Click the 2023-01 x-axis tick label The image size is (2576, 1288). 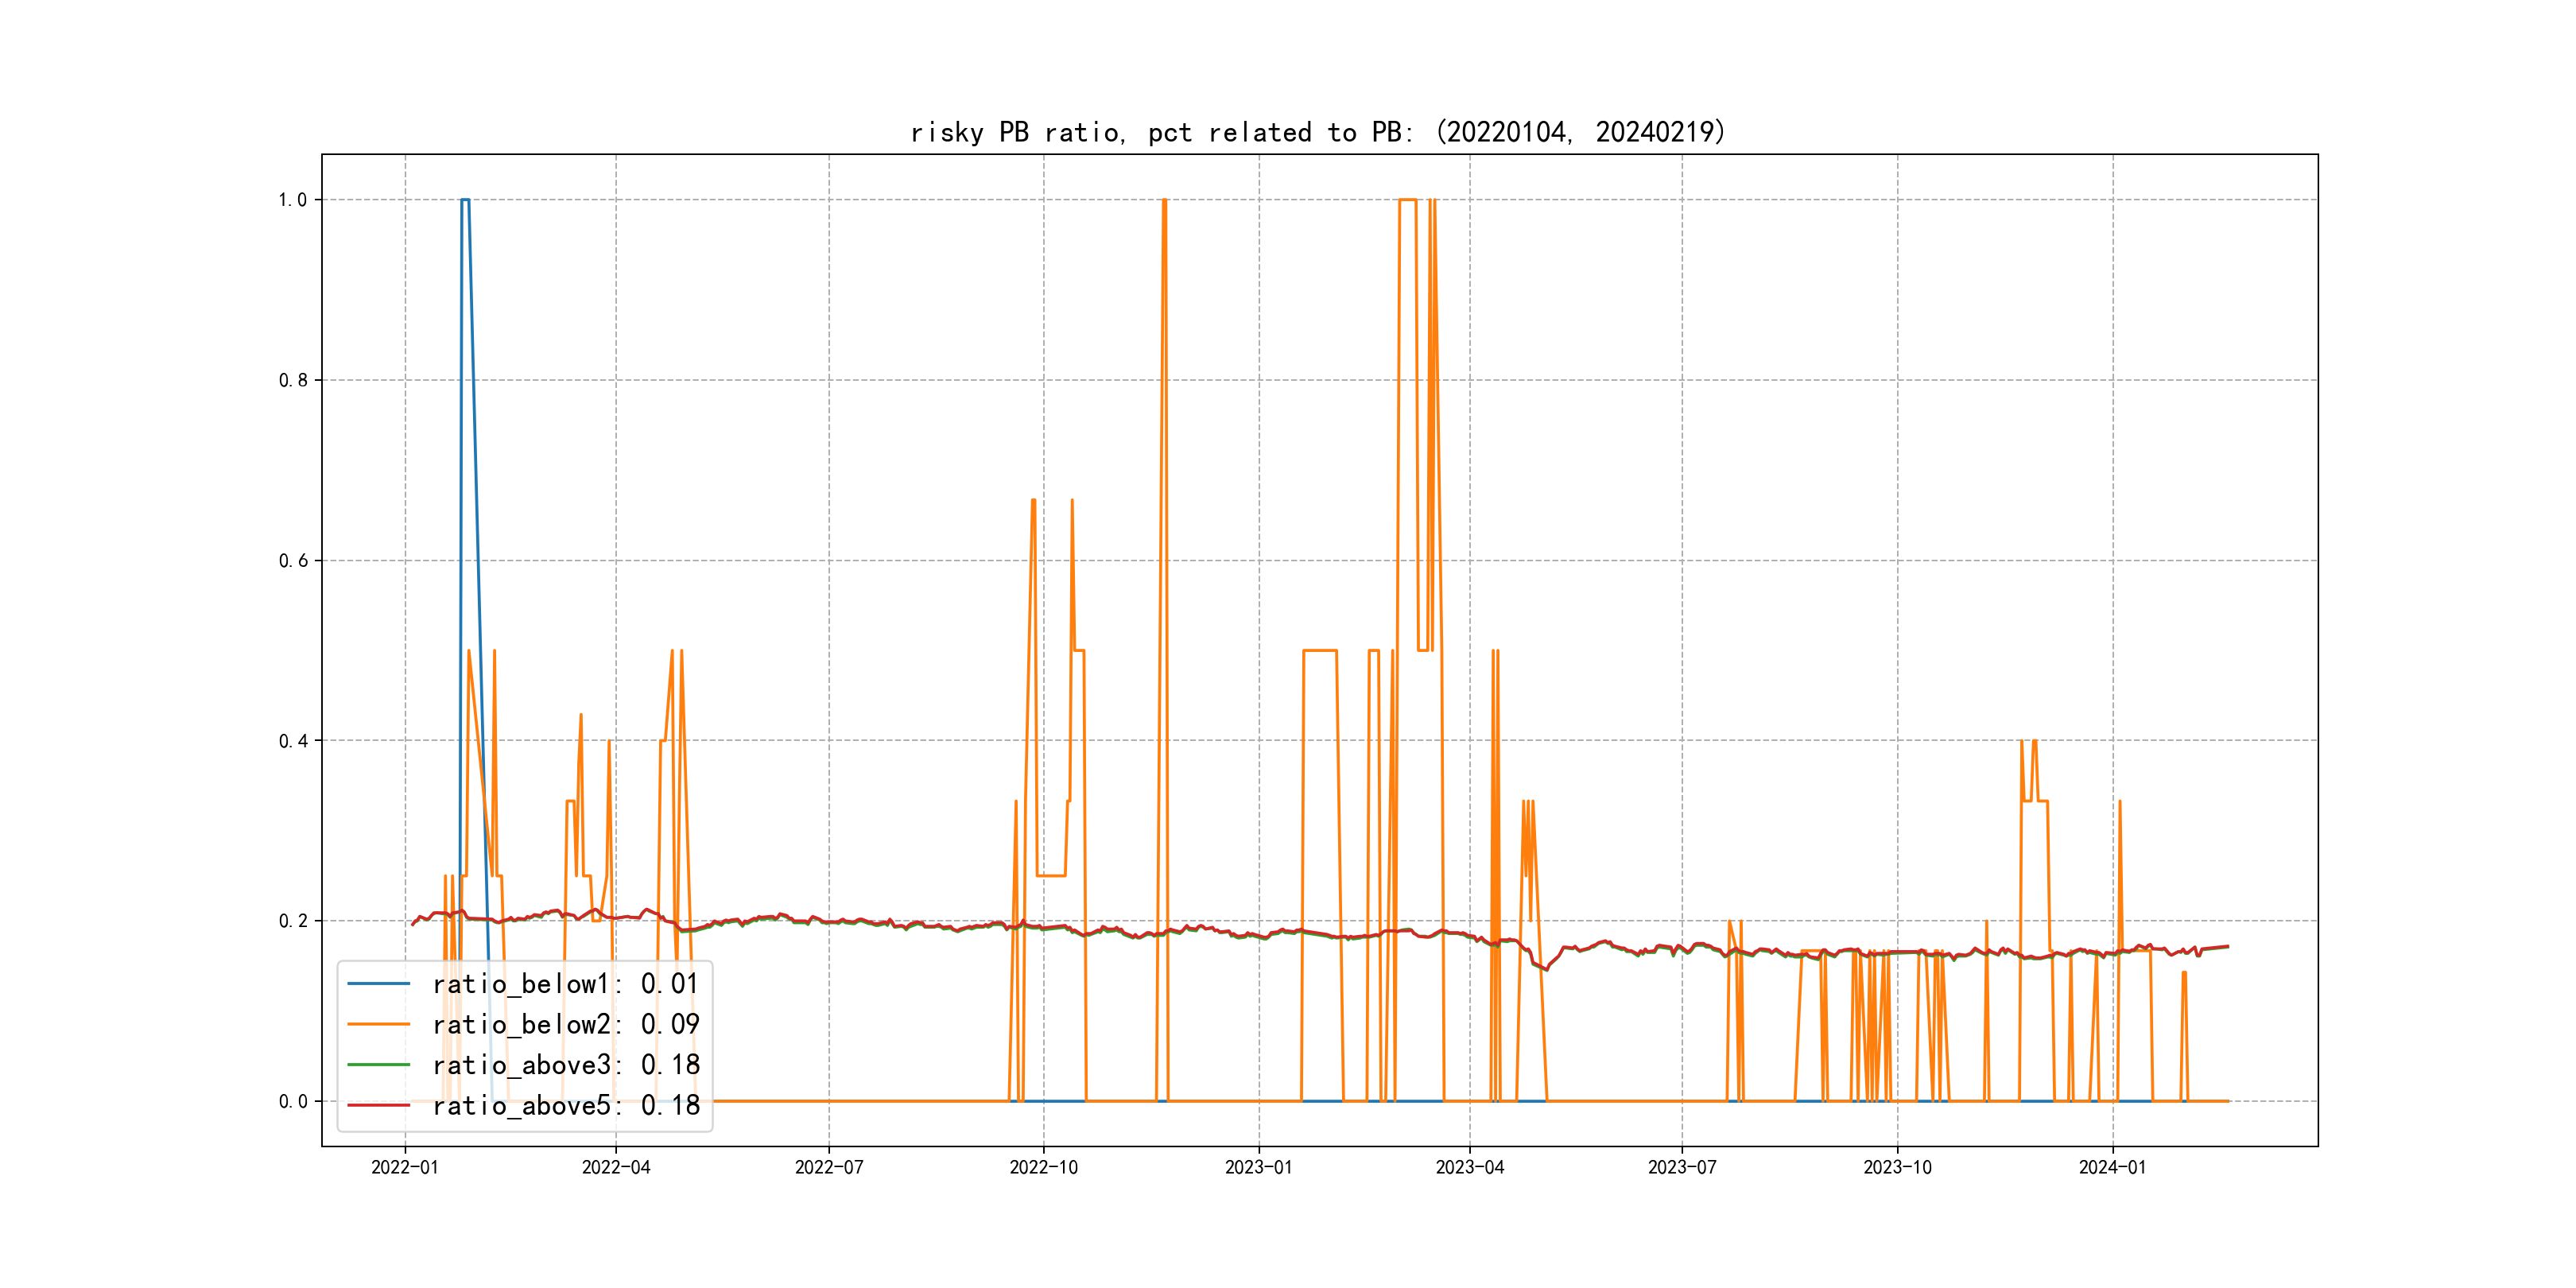click(1258, 1167)
